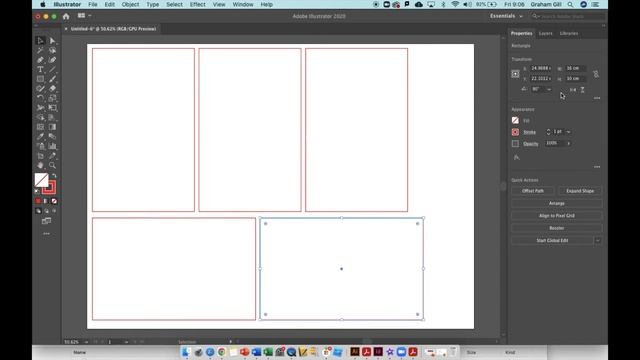The image size is (640, 360).
Task: Open the Home screen icon
Action: [66, 16]
